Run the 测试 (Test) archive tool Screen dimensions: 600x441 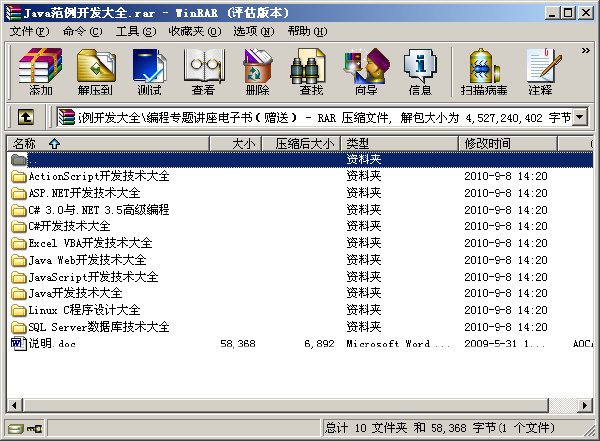pyautogui.click(x=149, y=72)
